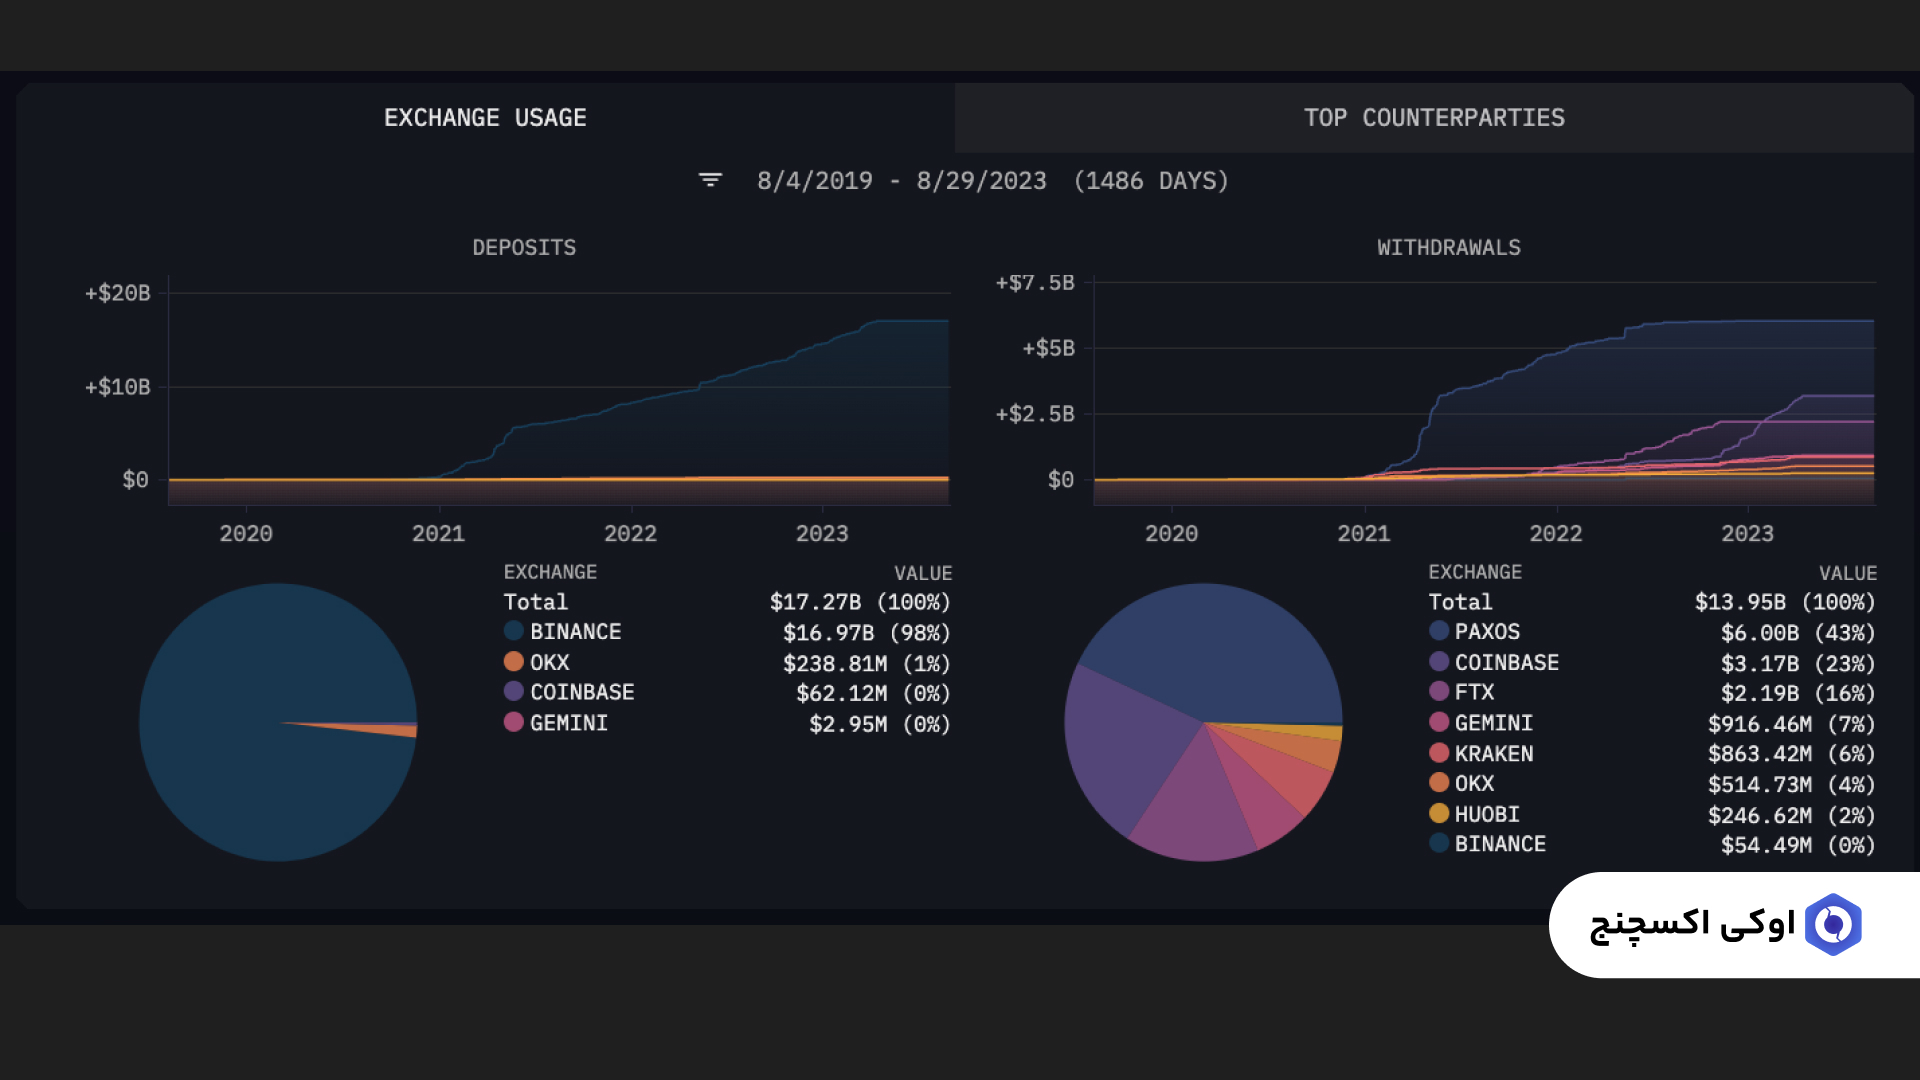
Task: Click Binance color dot in deposits legend
Action: pos(514,631)
